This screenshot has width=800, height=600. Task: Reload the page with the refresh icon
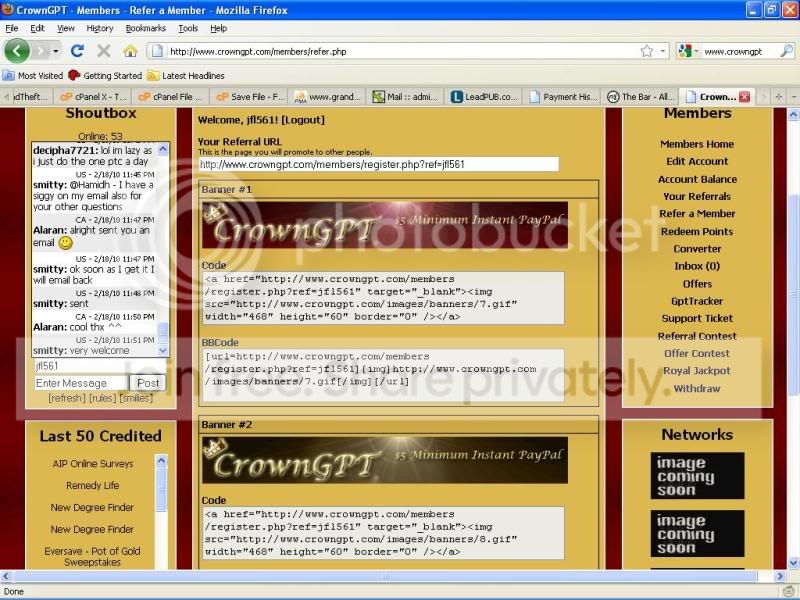coord(78,51)
